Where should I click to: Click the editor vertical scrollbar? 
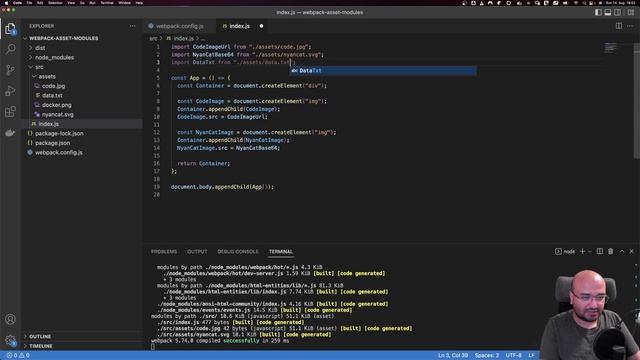637,102
